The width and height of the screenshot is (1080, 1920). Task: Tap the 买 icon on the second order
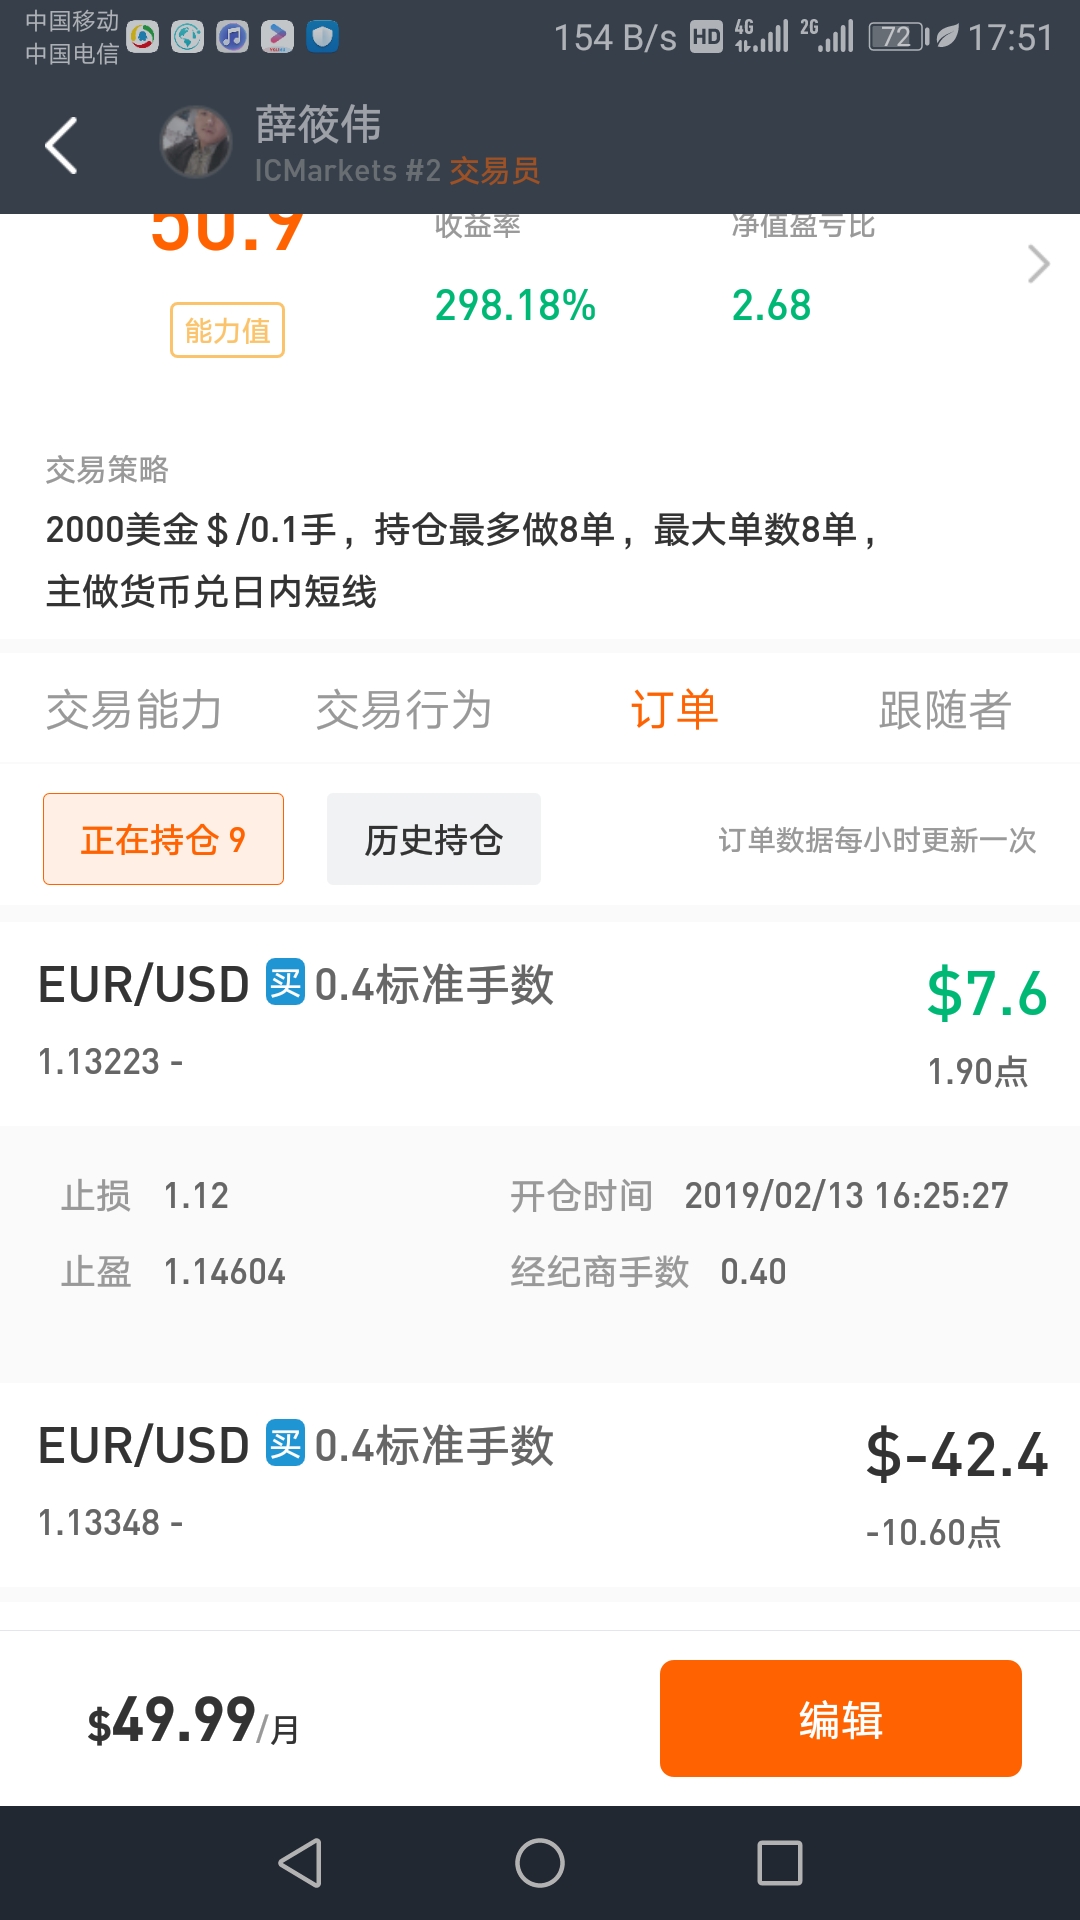coord(285,1444)
